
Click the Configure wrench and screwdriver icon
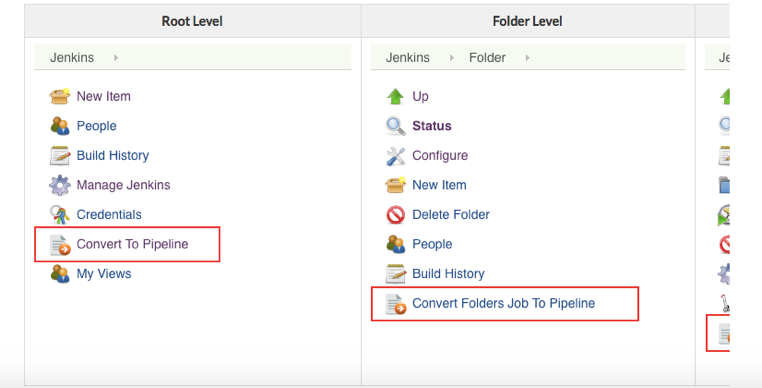tap(395, 156)
